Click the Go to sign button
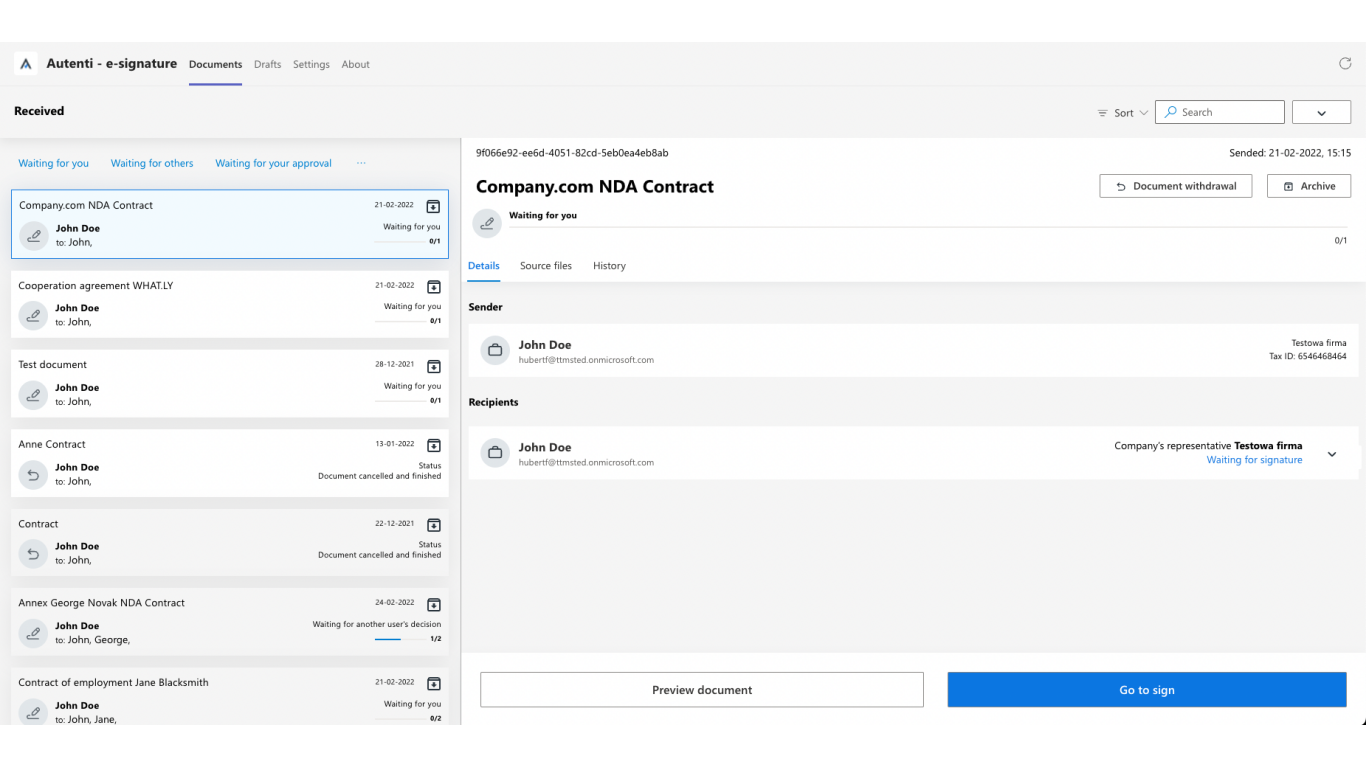Screen dimensions: 1366x768 1147,690
